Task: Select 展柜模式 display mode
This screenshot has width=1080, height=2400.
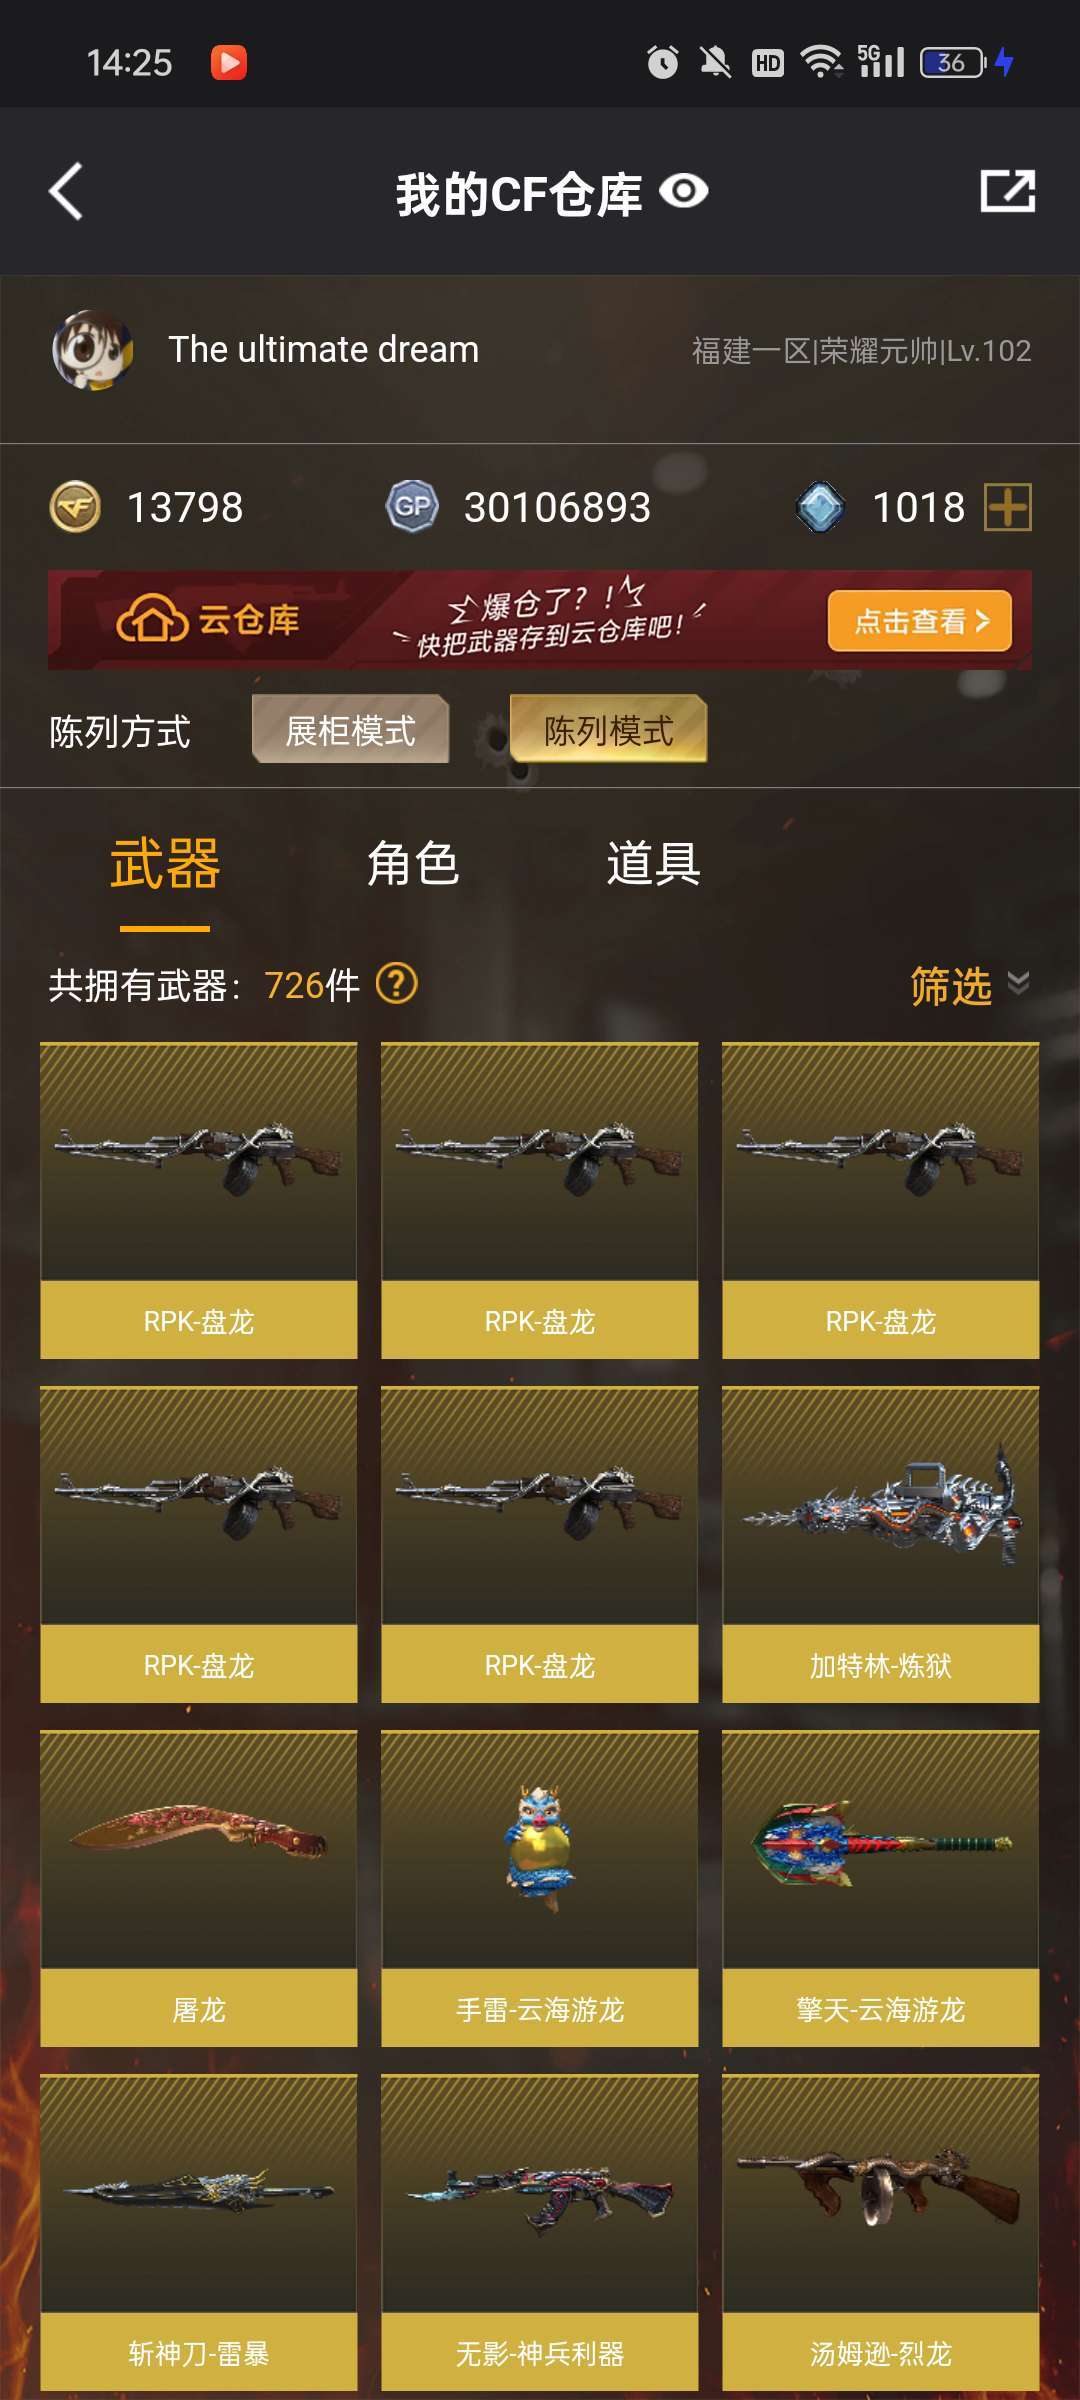Action: click(351, 730)
